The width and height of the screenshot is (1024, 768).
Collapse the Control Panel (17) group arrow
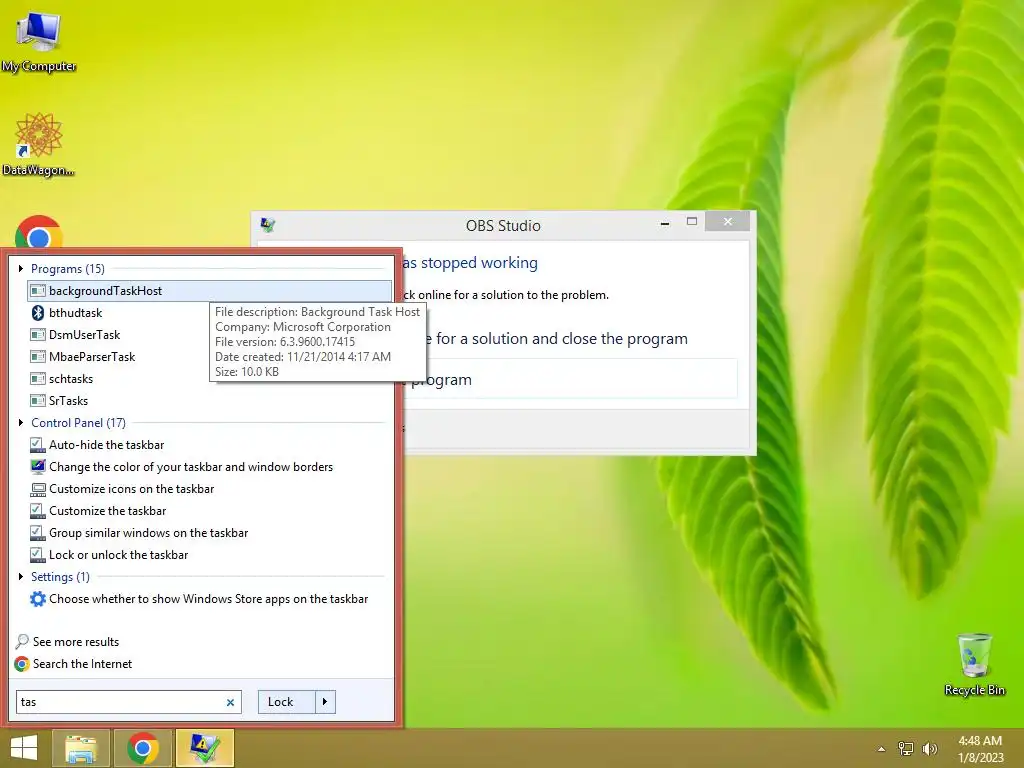tap(21, 423)
